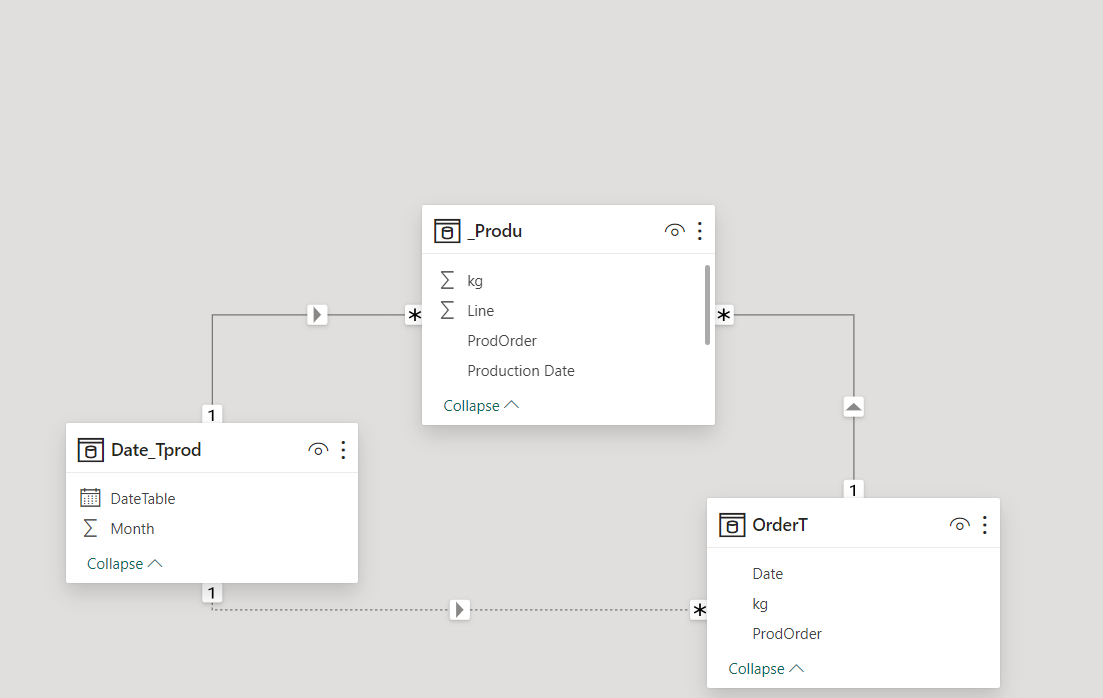Click upward filter arrow on OrderT to _Produ relationship

[853, 407]
